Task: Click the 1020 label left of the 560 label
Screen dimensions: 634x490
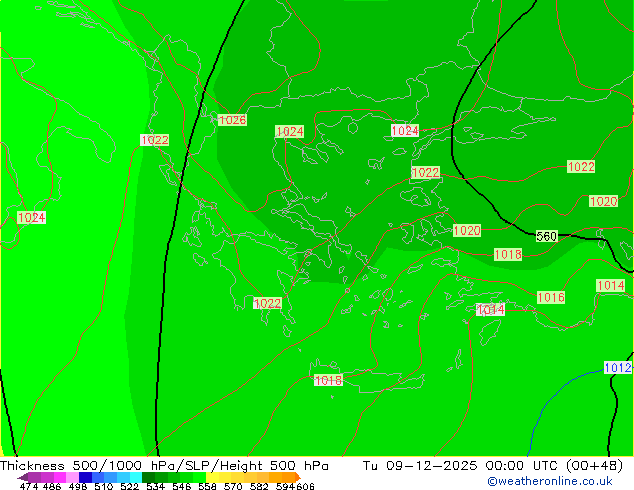Action: (467, 230)
